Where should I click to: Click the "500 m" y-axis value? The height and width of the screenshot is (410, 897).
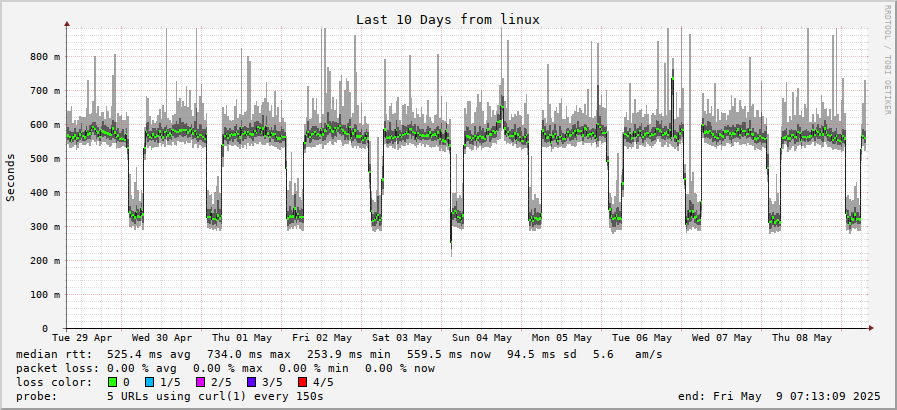(x=46, y=158)
